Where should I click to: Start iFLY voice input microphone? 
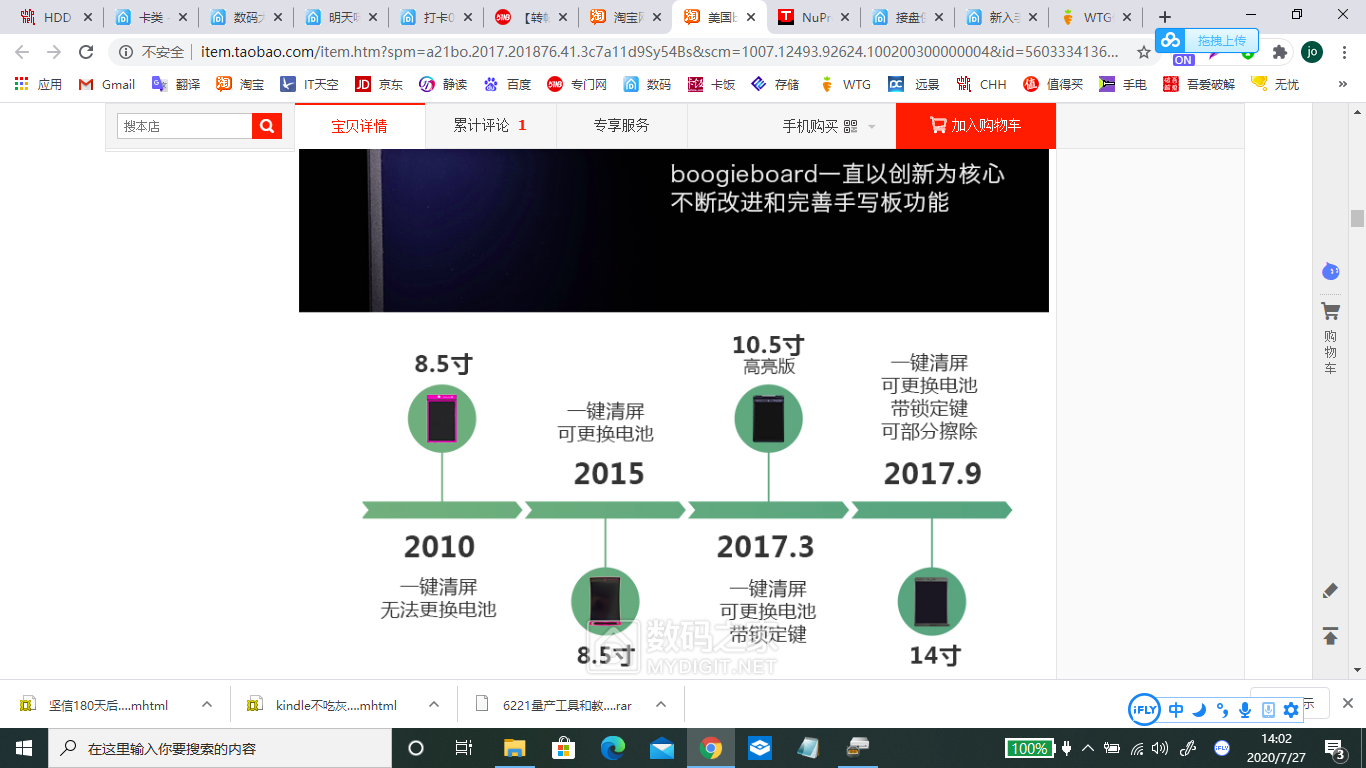(1245, 710)
